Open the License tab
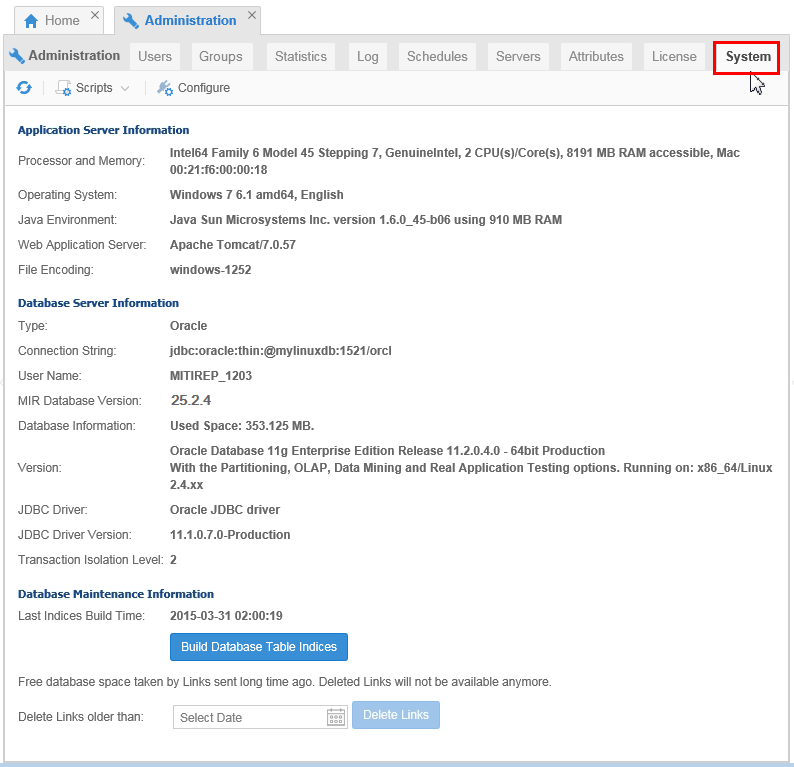This screenshot has height=767, width=794. tap(674, 56)
